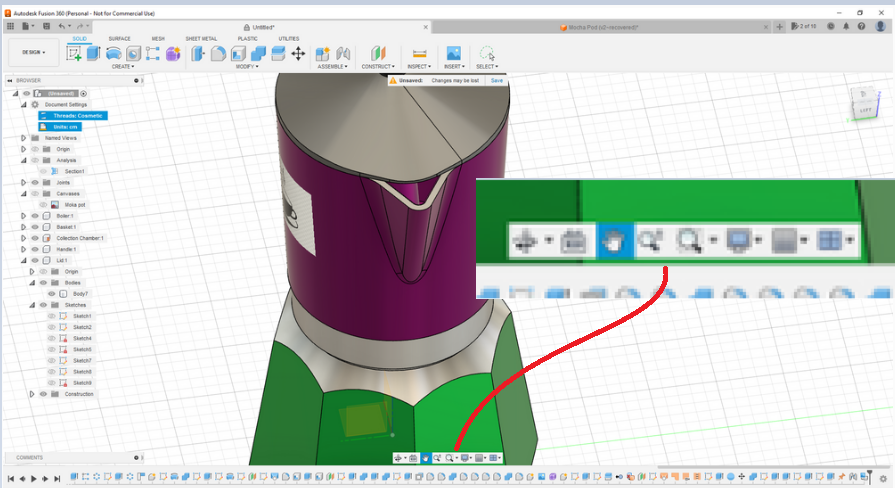Switch to the PLASTIC tab
Viewport: 895px width, 488px height.
247,39
